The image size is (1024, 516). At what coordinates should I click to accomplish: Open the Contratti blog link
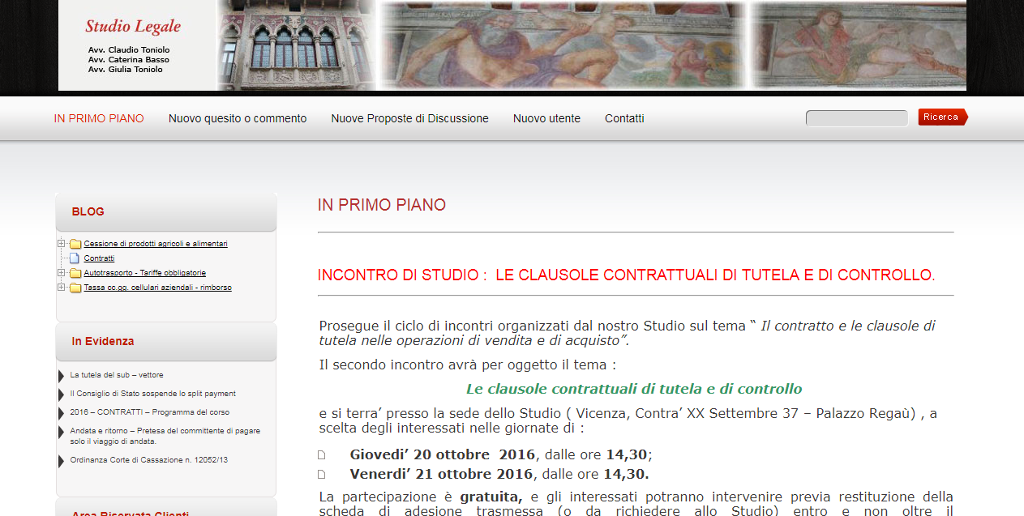point(99,259)
